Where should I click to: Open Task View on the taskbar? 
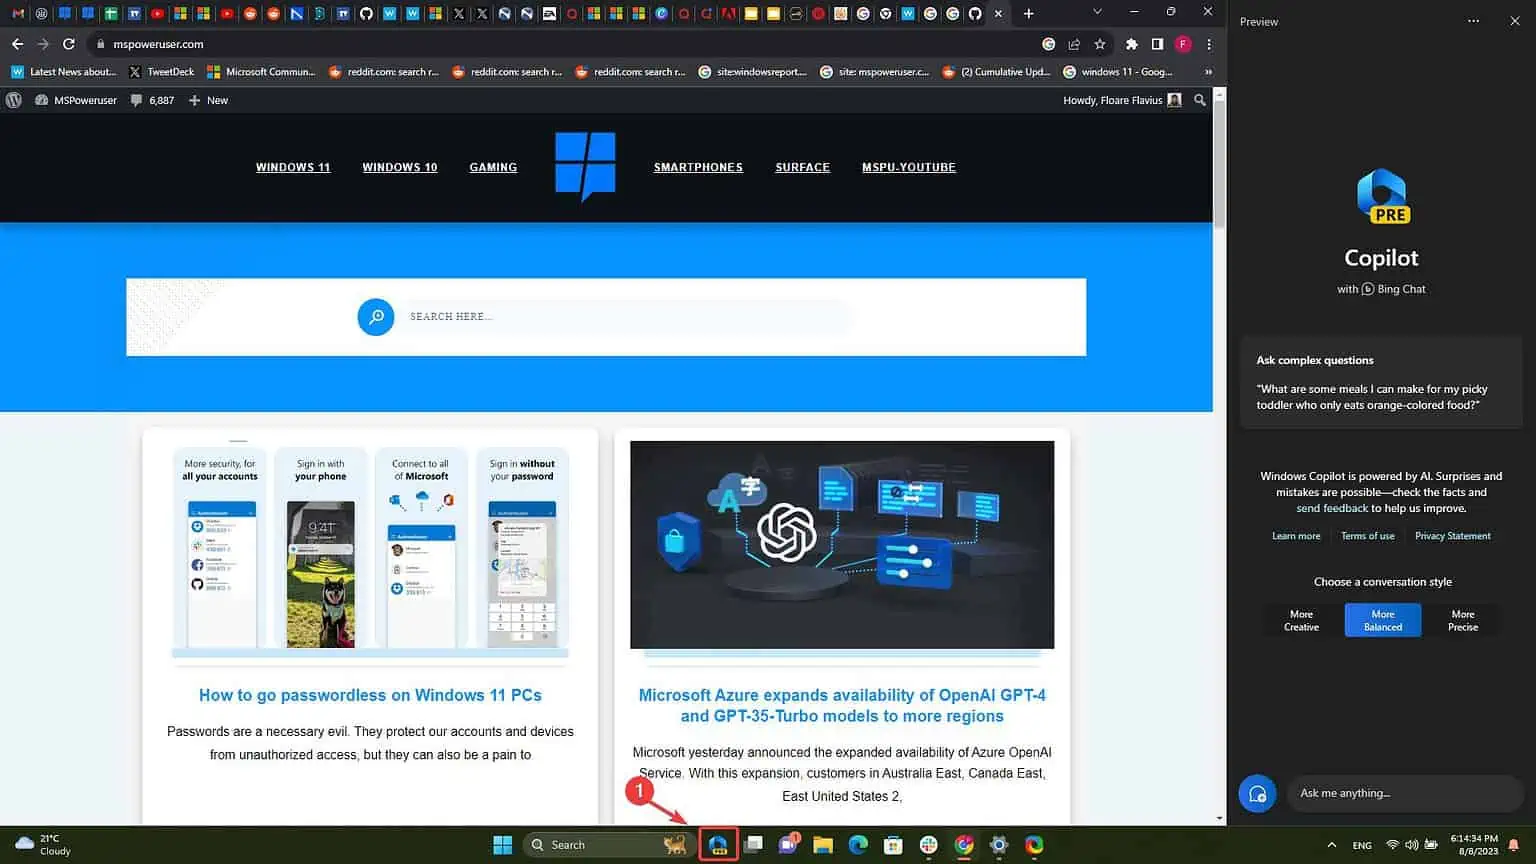pos(753,845)
